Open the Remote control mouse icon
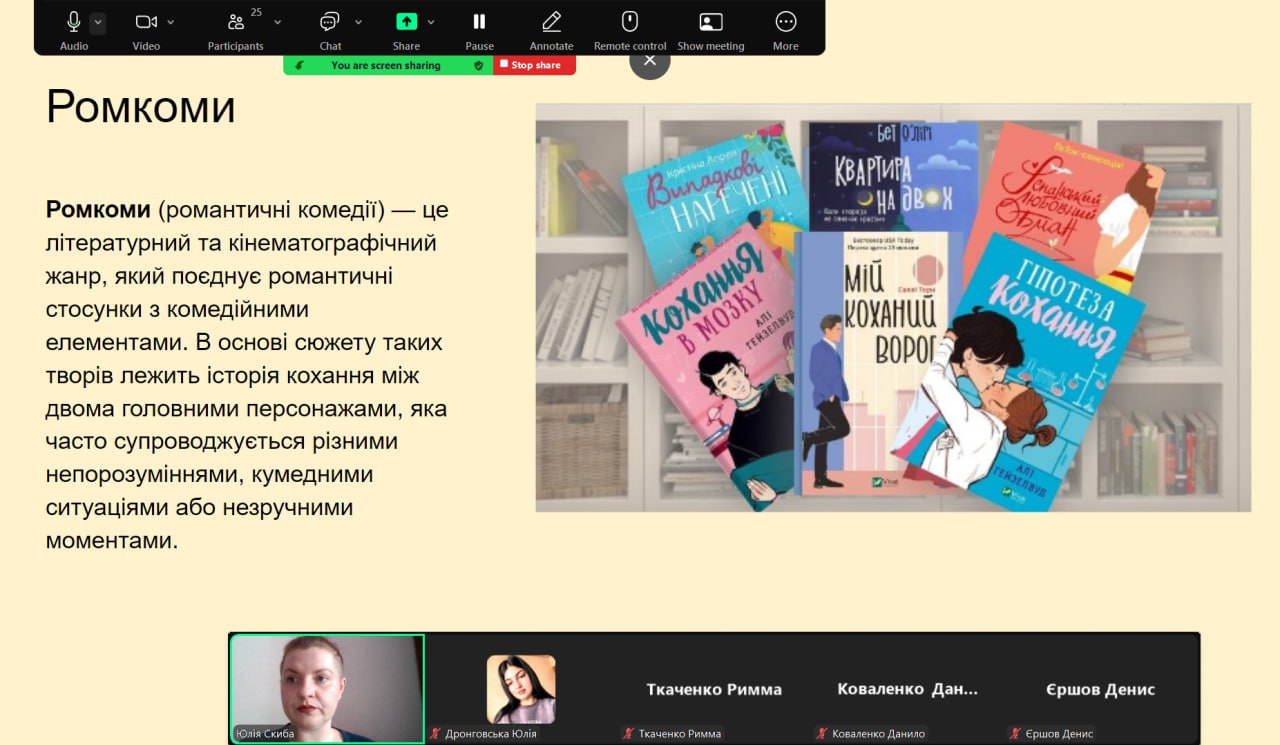The image size is (1280, 745). tap(630, 21)
